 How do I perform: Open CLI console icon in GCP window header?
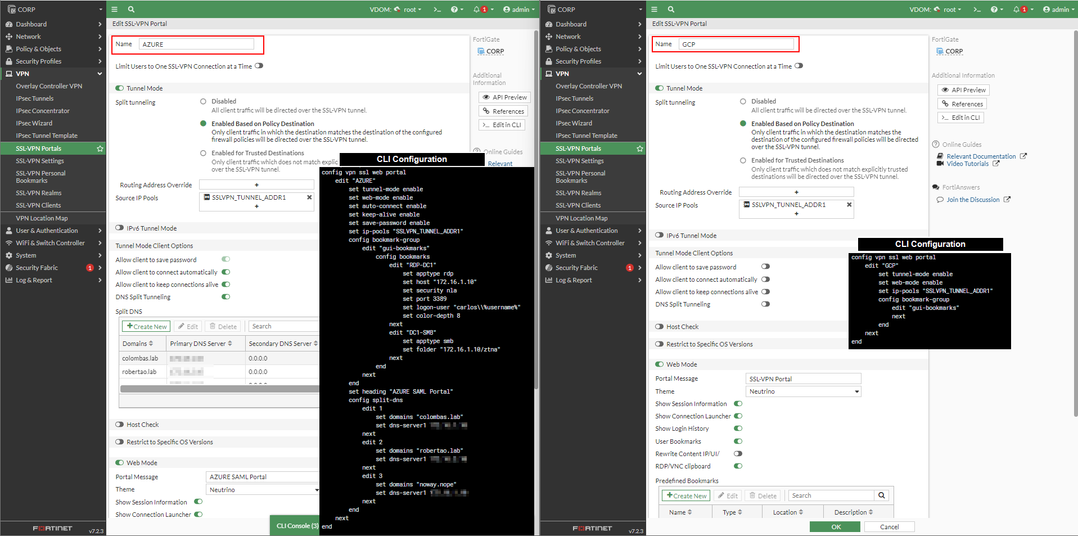pos(977,10)
